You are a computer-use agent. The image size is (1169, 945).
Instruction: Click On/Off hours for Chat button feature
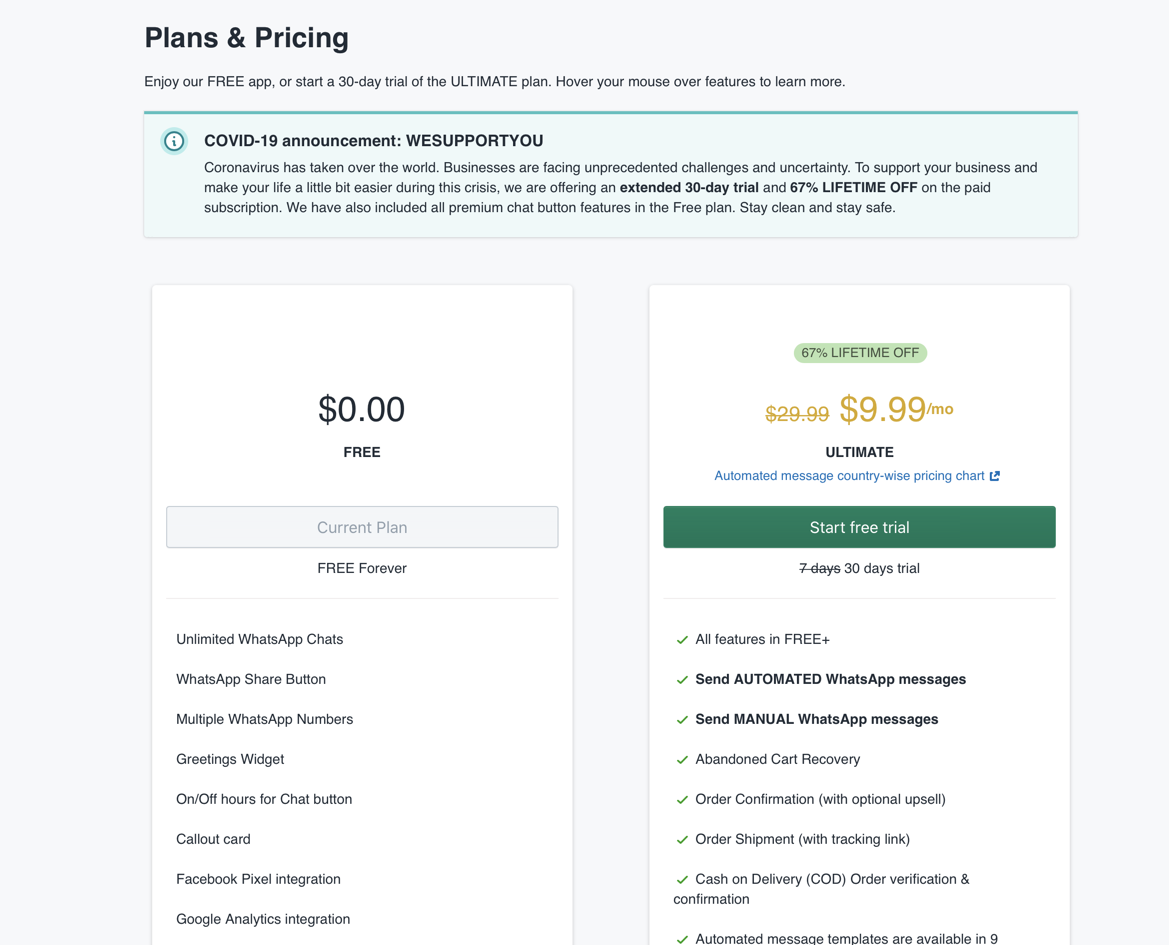tap(264, 799)
